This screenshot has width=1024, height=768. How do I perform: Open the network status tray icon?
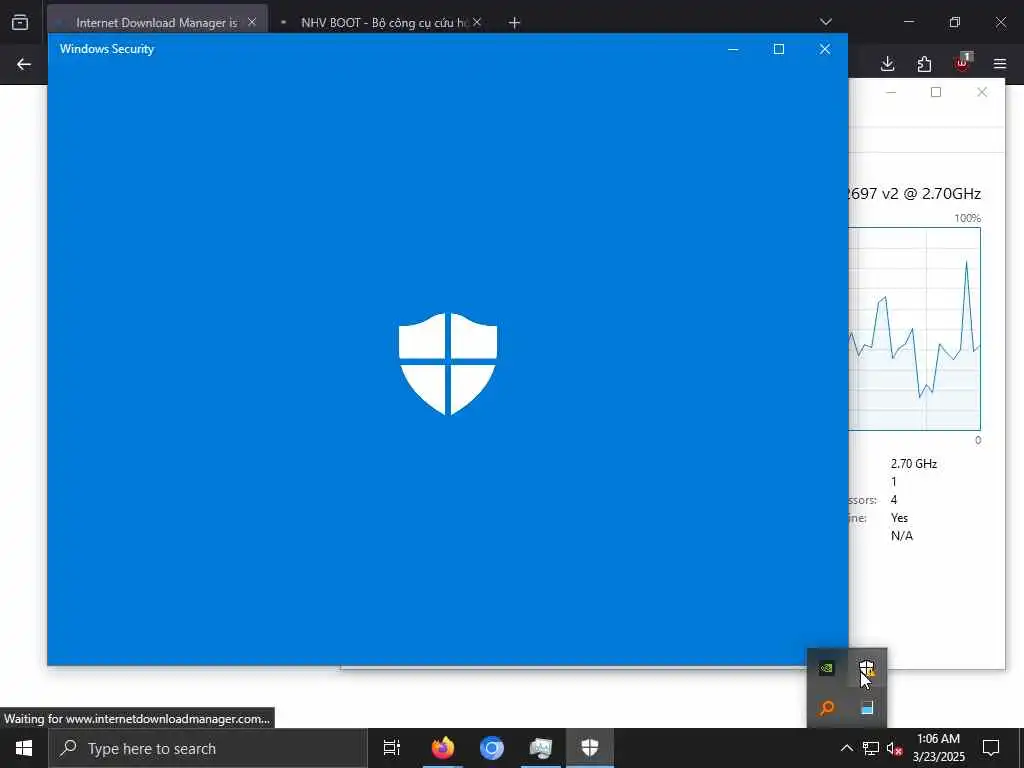click(871, 748)
